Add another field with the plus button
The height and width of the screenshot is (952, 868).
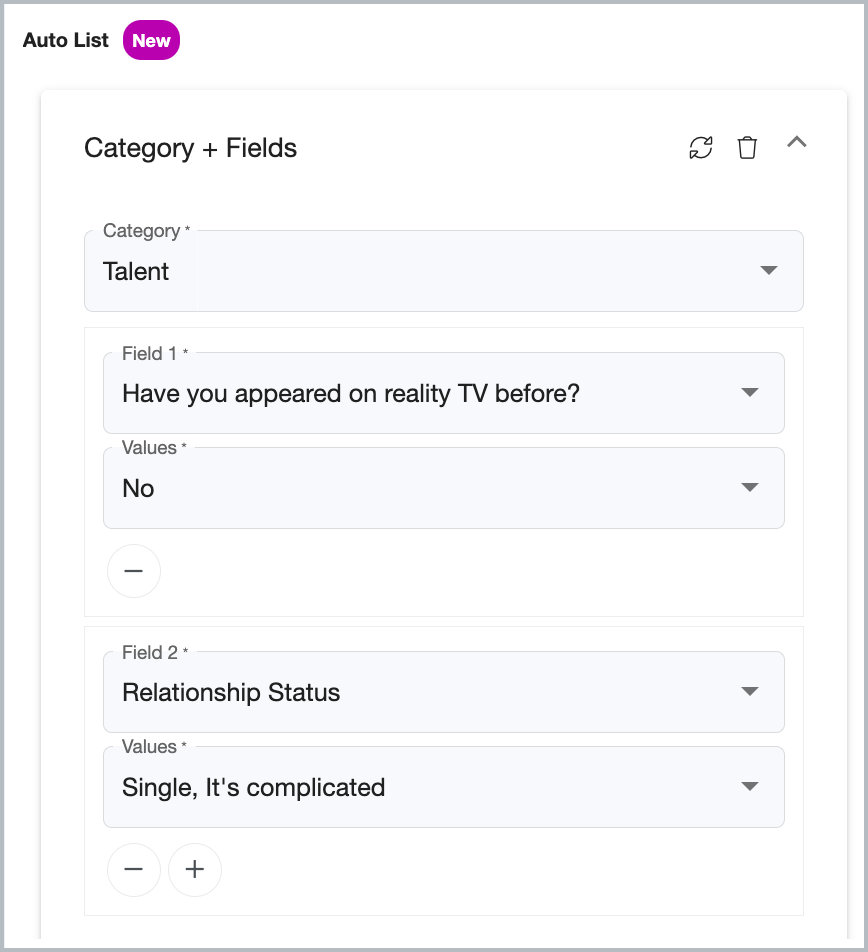point(195,869)
